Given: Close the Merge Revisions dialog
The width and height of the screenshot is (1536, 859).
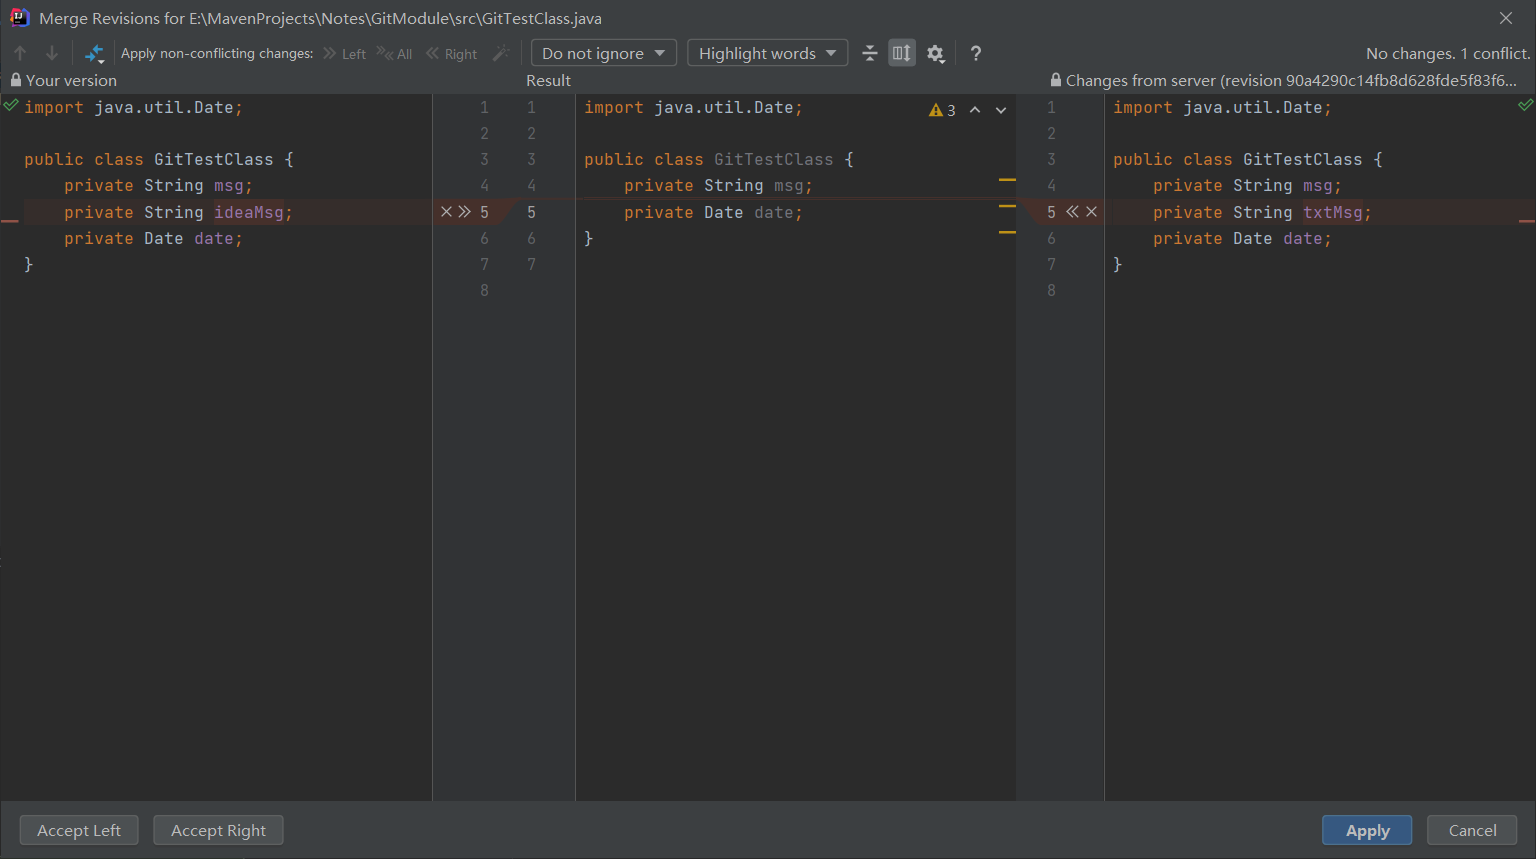Looking at the screenshot, I should click(1506, 18).
